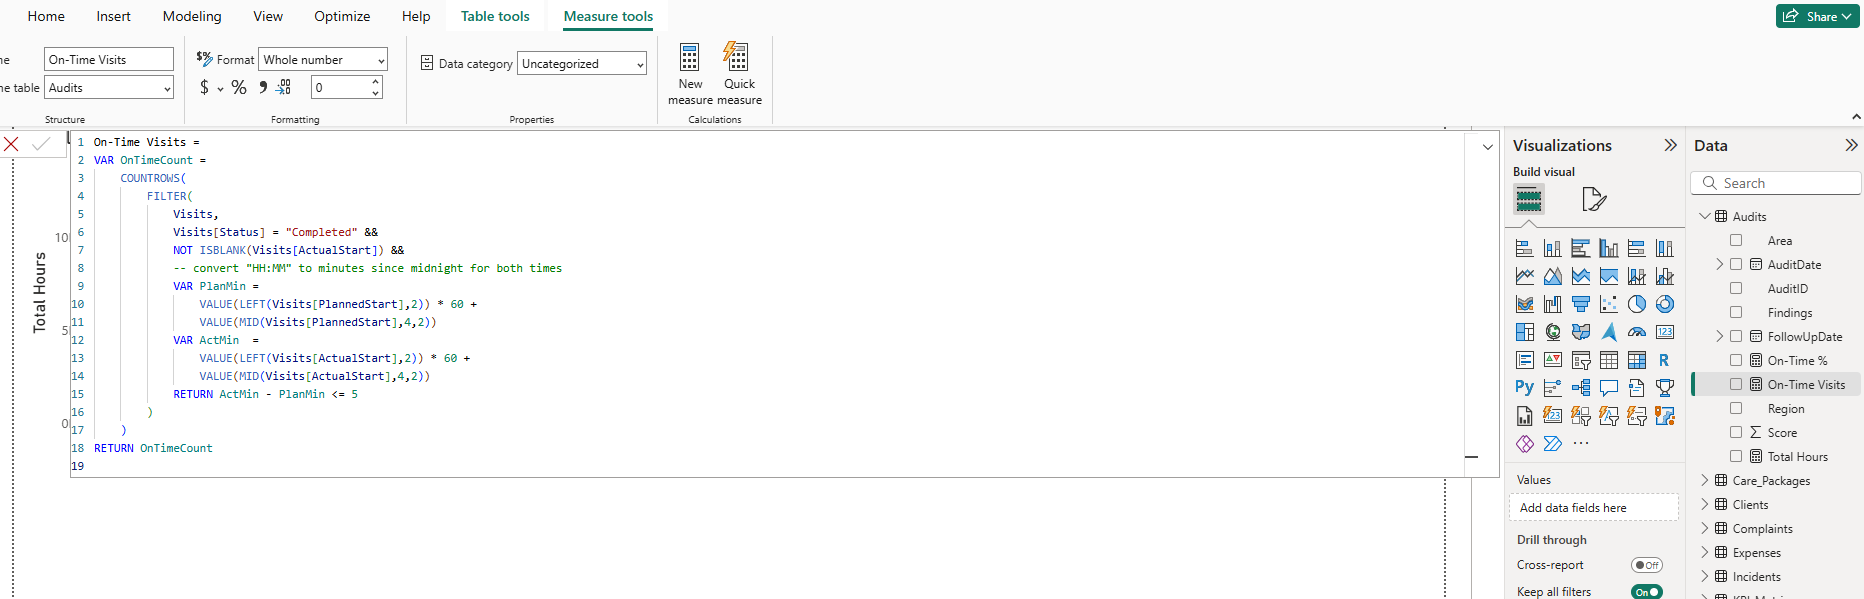The image size is (1864, 599).
Task: Switch to the Modeling tab
Action: 192,16
